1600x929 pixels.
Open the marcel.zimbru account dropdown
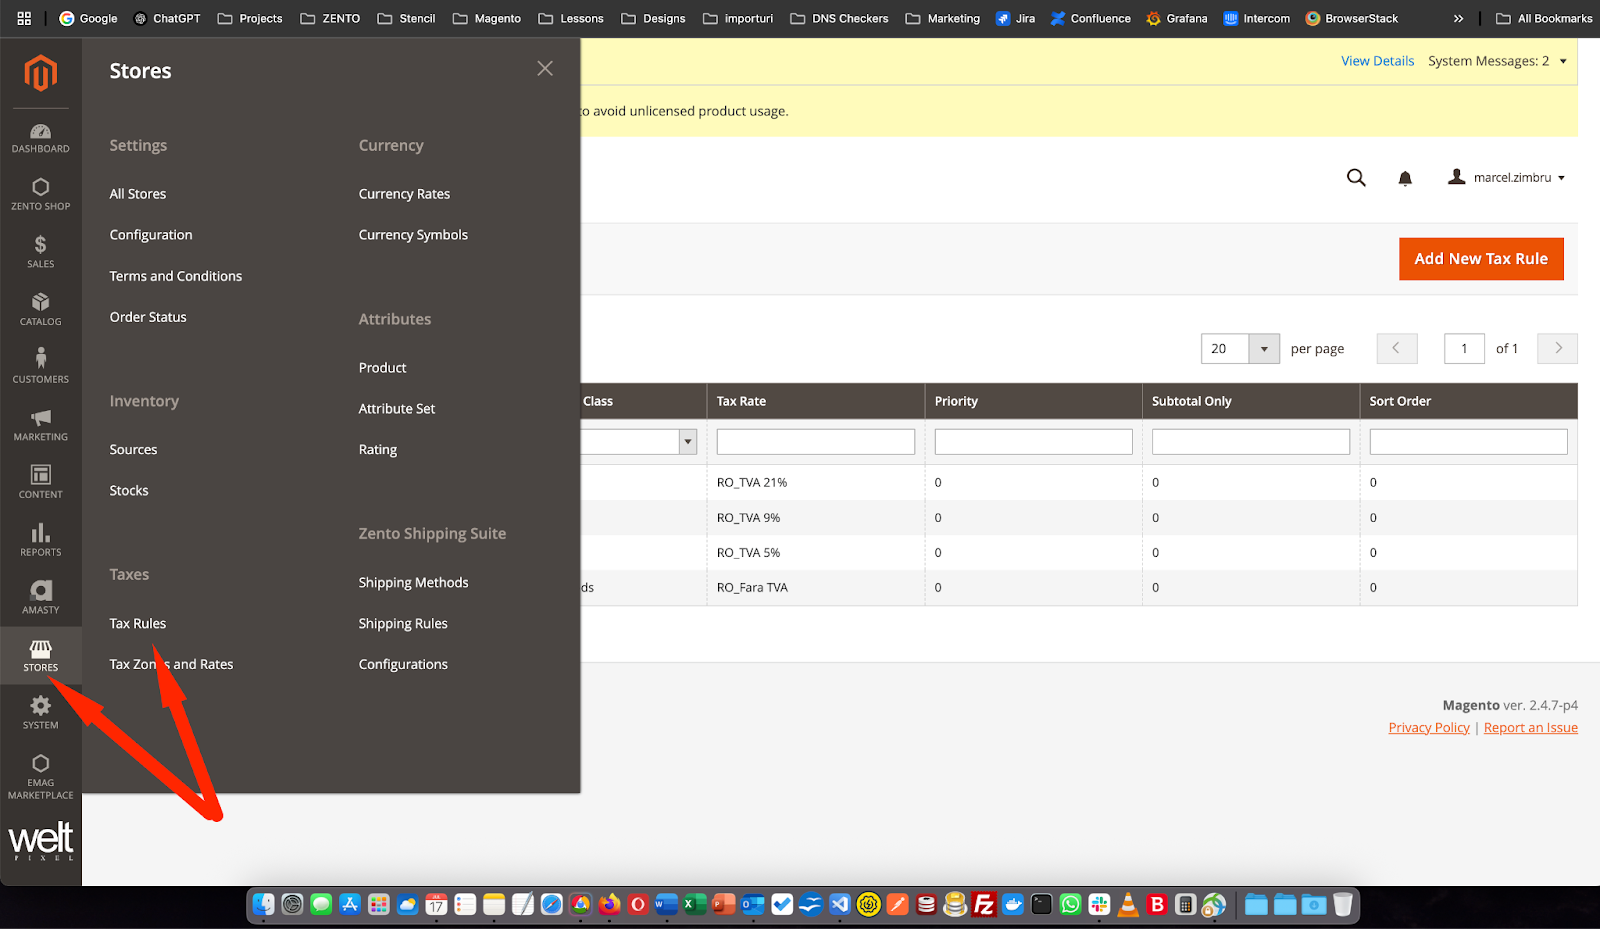coord(1507,178)
